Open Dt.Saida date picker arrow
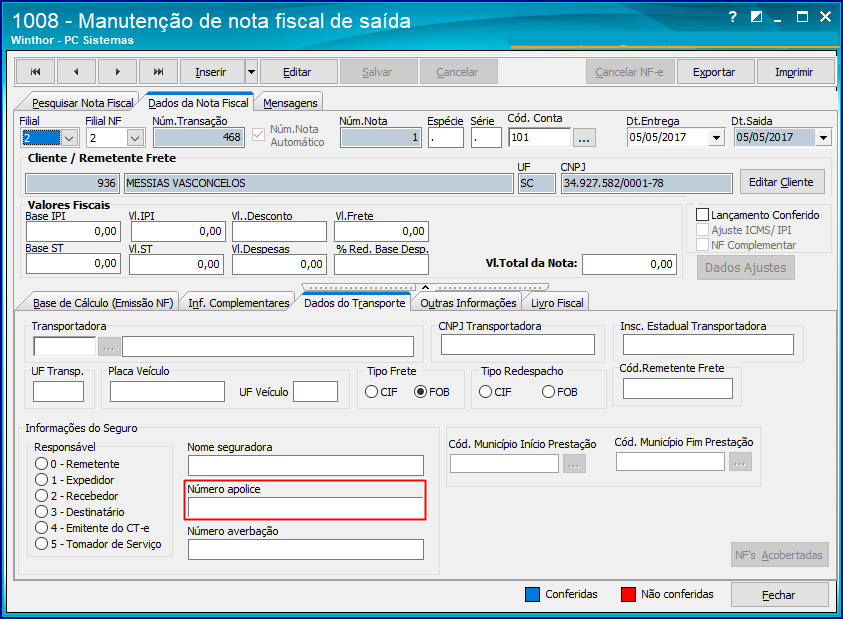The image size is (843, 619). (x=823, y=138)
